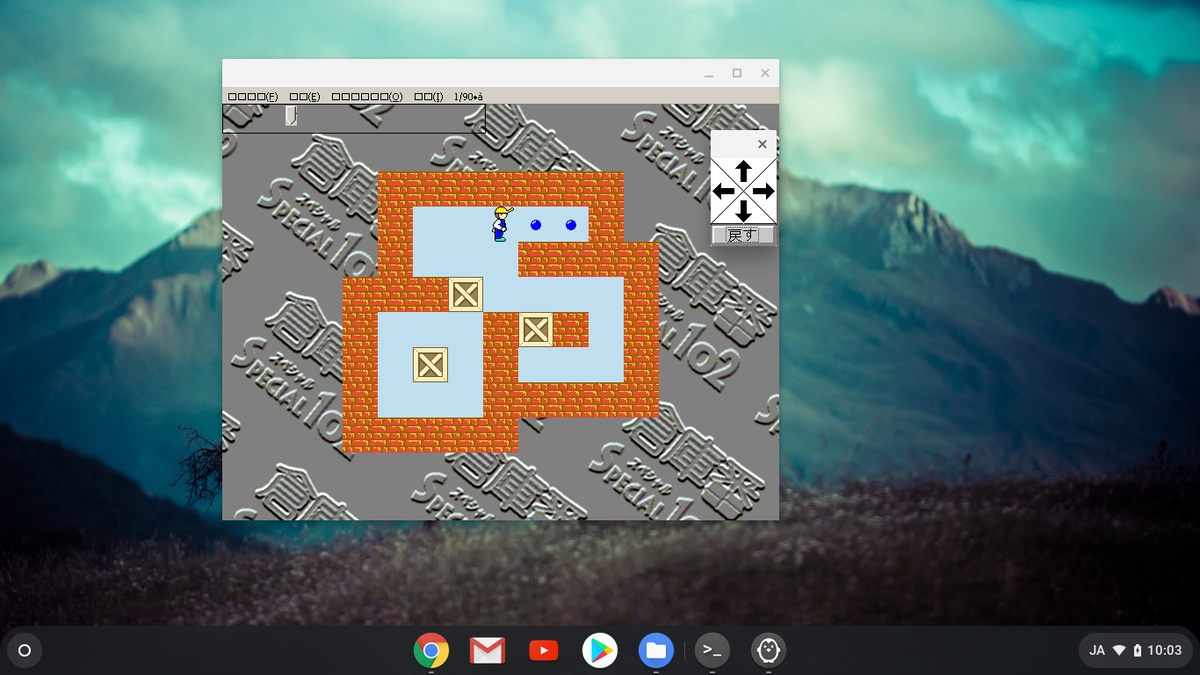
Task: Click the down arrow on the direction pad
Action: click(x=743, y=211)
